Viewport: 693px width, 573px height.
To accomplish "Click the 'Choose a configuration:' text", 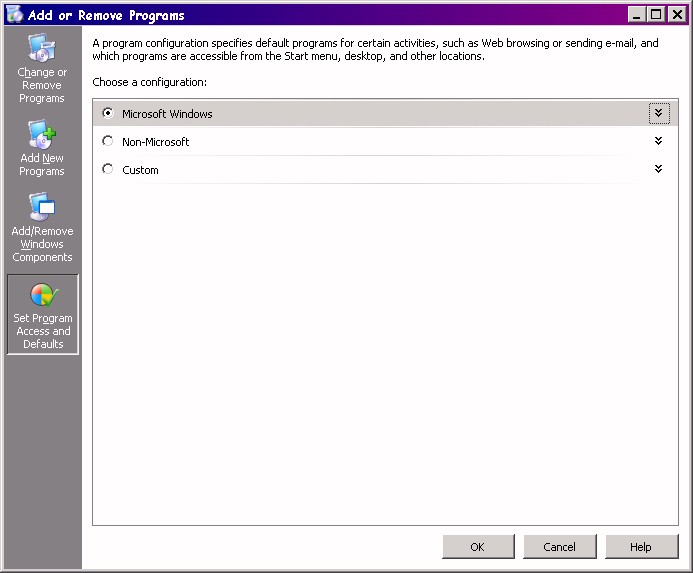I will coord(149,82).
